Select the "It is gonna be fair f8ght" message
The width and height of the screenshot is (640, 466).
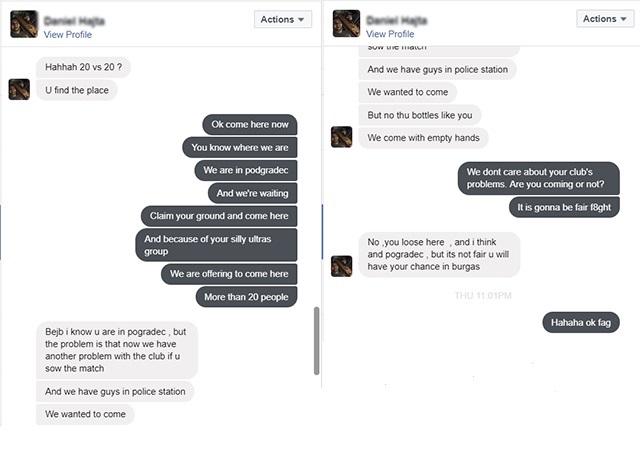pyautogui.click(x=564, y=207)
